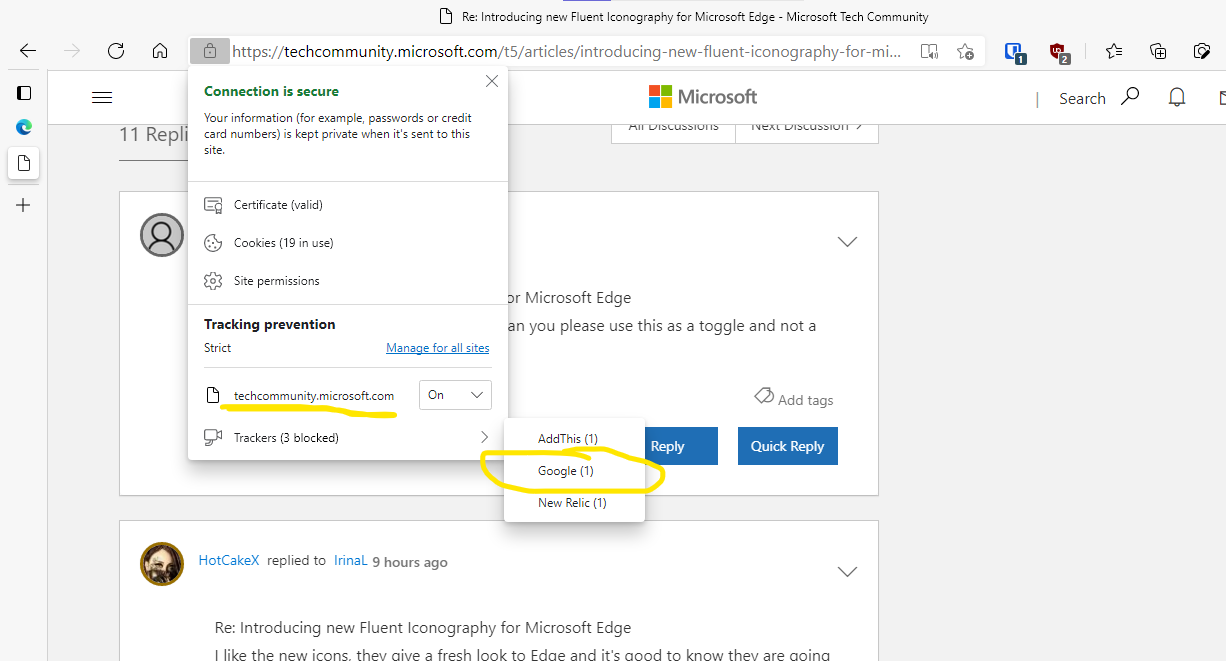The height and width of the screenshot is (661, 1226).
Task: Click the default user avatar on first reply
Action: point(162,235)
